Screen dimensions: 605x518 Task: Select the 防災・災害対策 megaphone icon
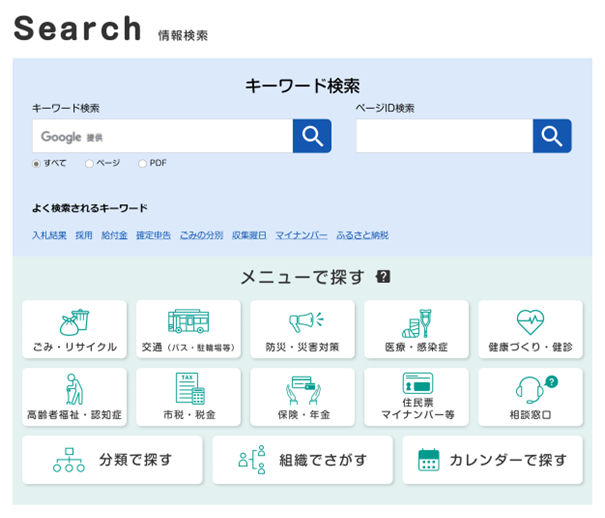(306, 322)
